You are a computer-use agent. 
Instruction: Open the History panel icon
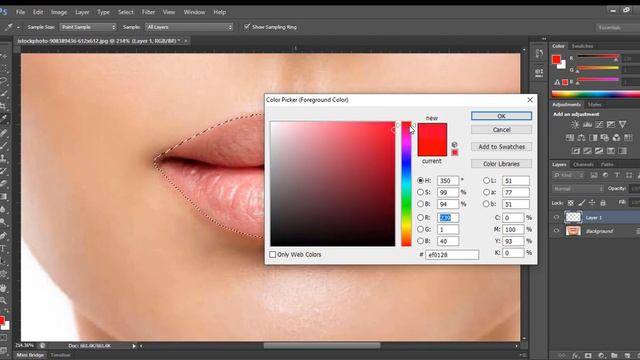pyautogui.click(x=539, y=53)
